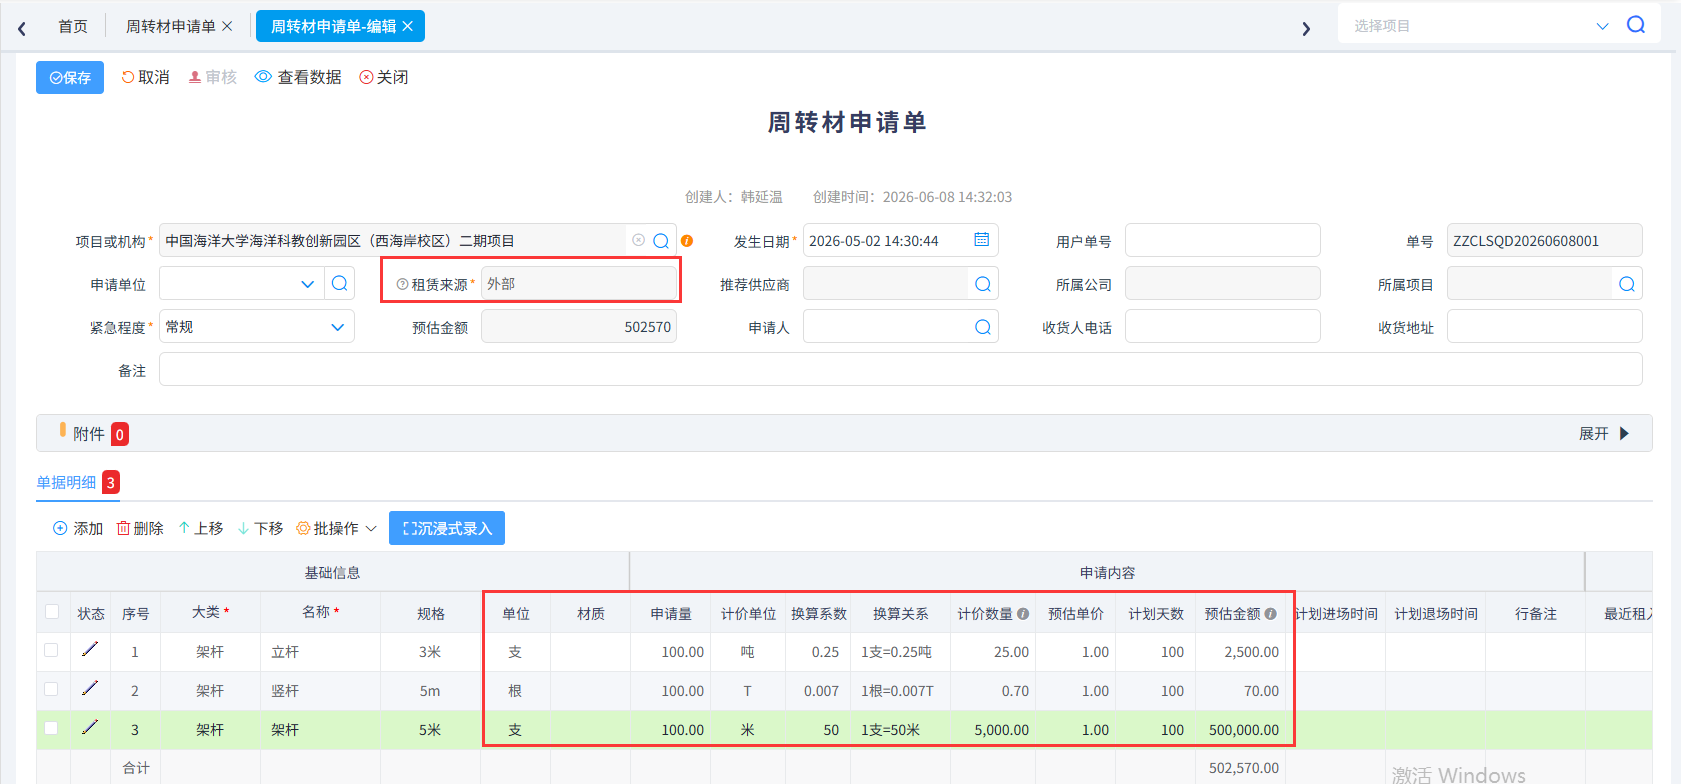Viewport: 1681px width, 784px height.
Task: Clear the 项目或机构 field value
Action: (638, 240)
